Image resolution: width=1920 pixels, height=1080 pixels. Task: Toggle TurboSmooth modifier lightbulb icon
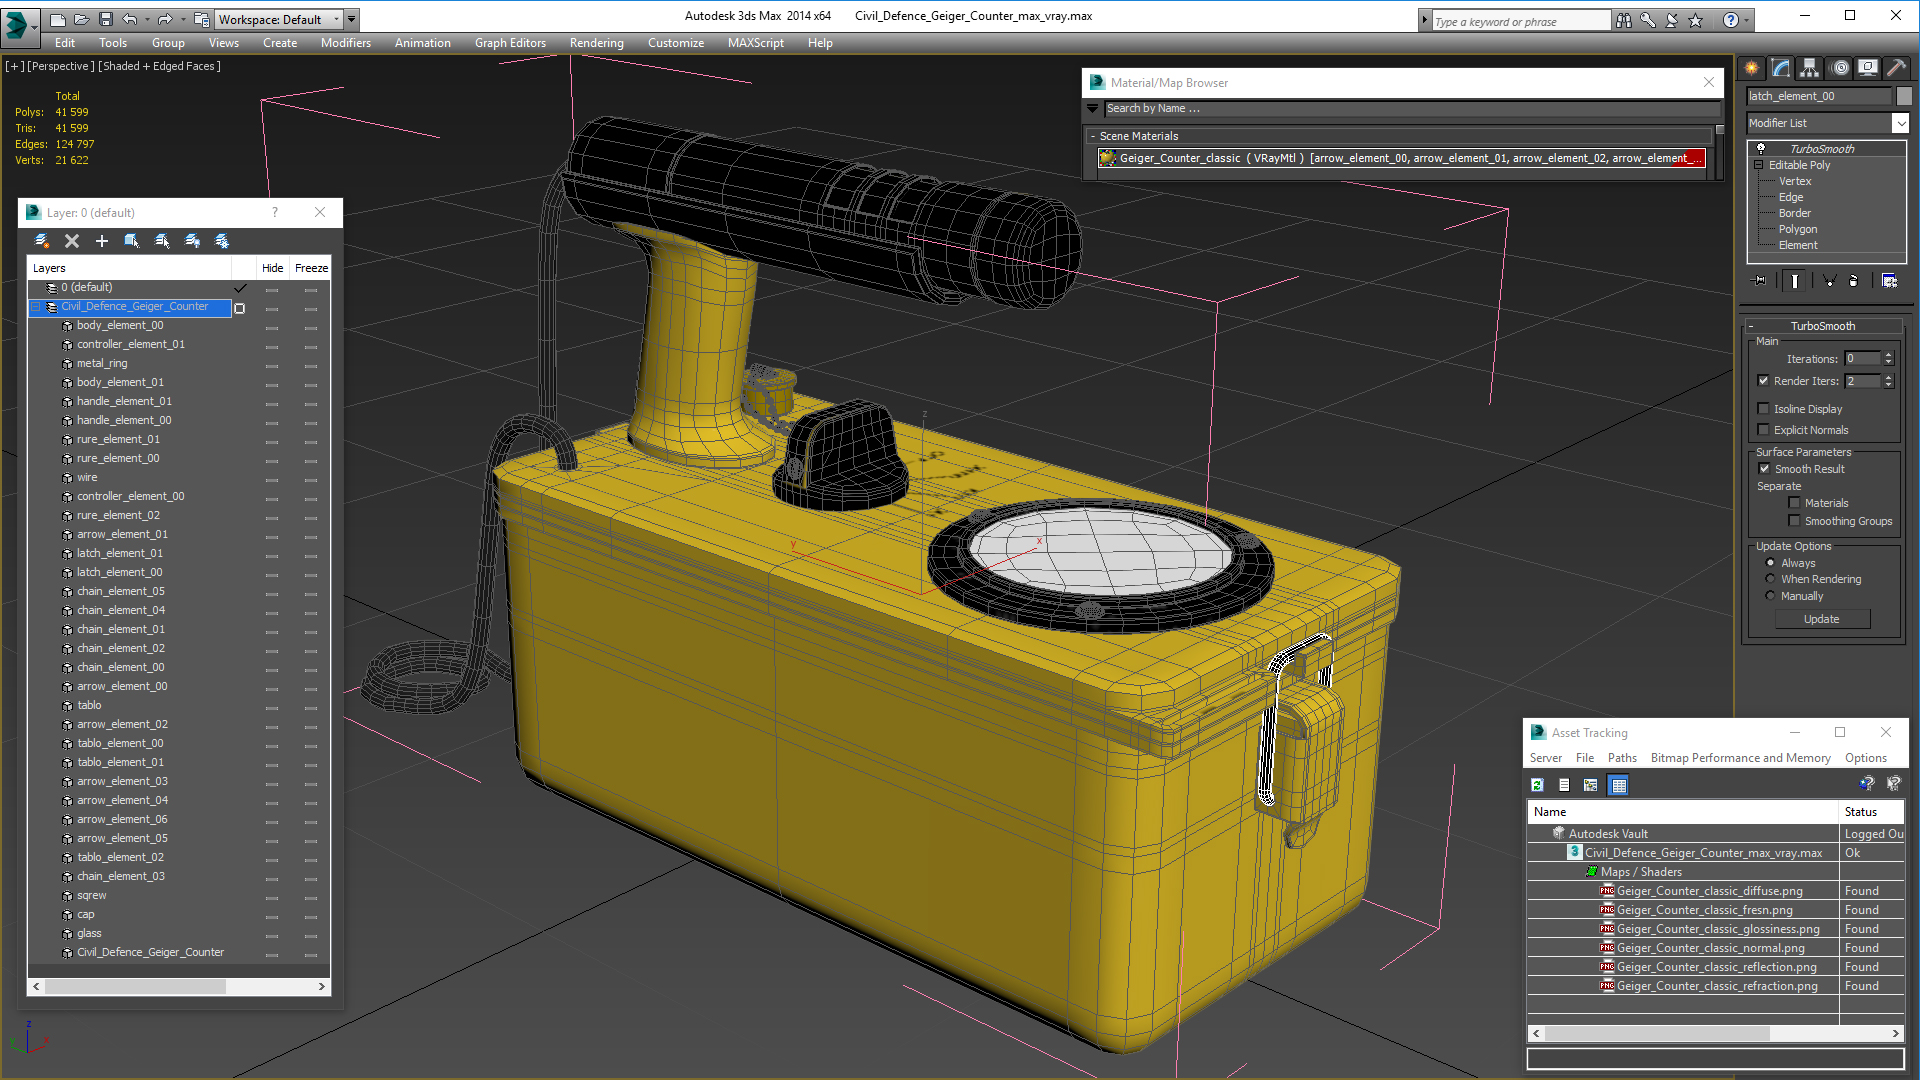[x=1761, y=149]
